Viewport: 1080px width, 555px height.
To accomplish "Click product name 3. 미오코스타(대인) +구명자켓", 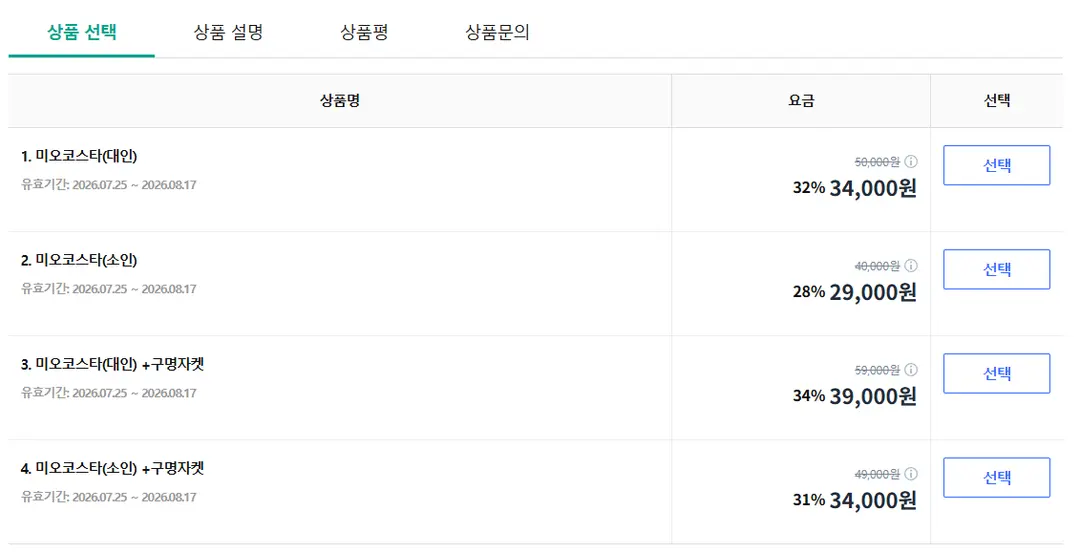I will pyautogui.click(x=112, y=364).
